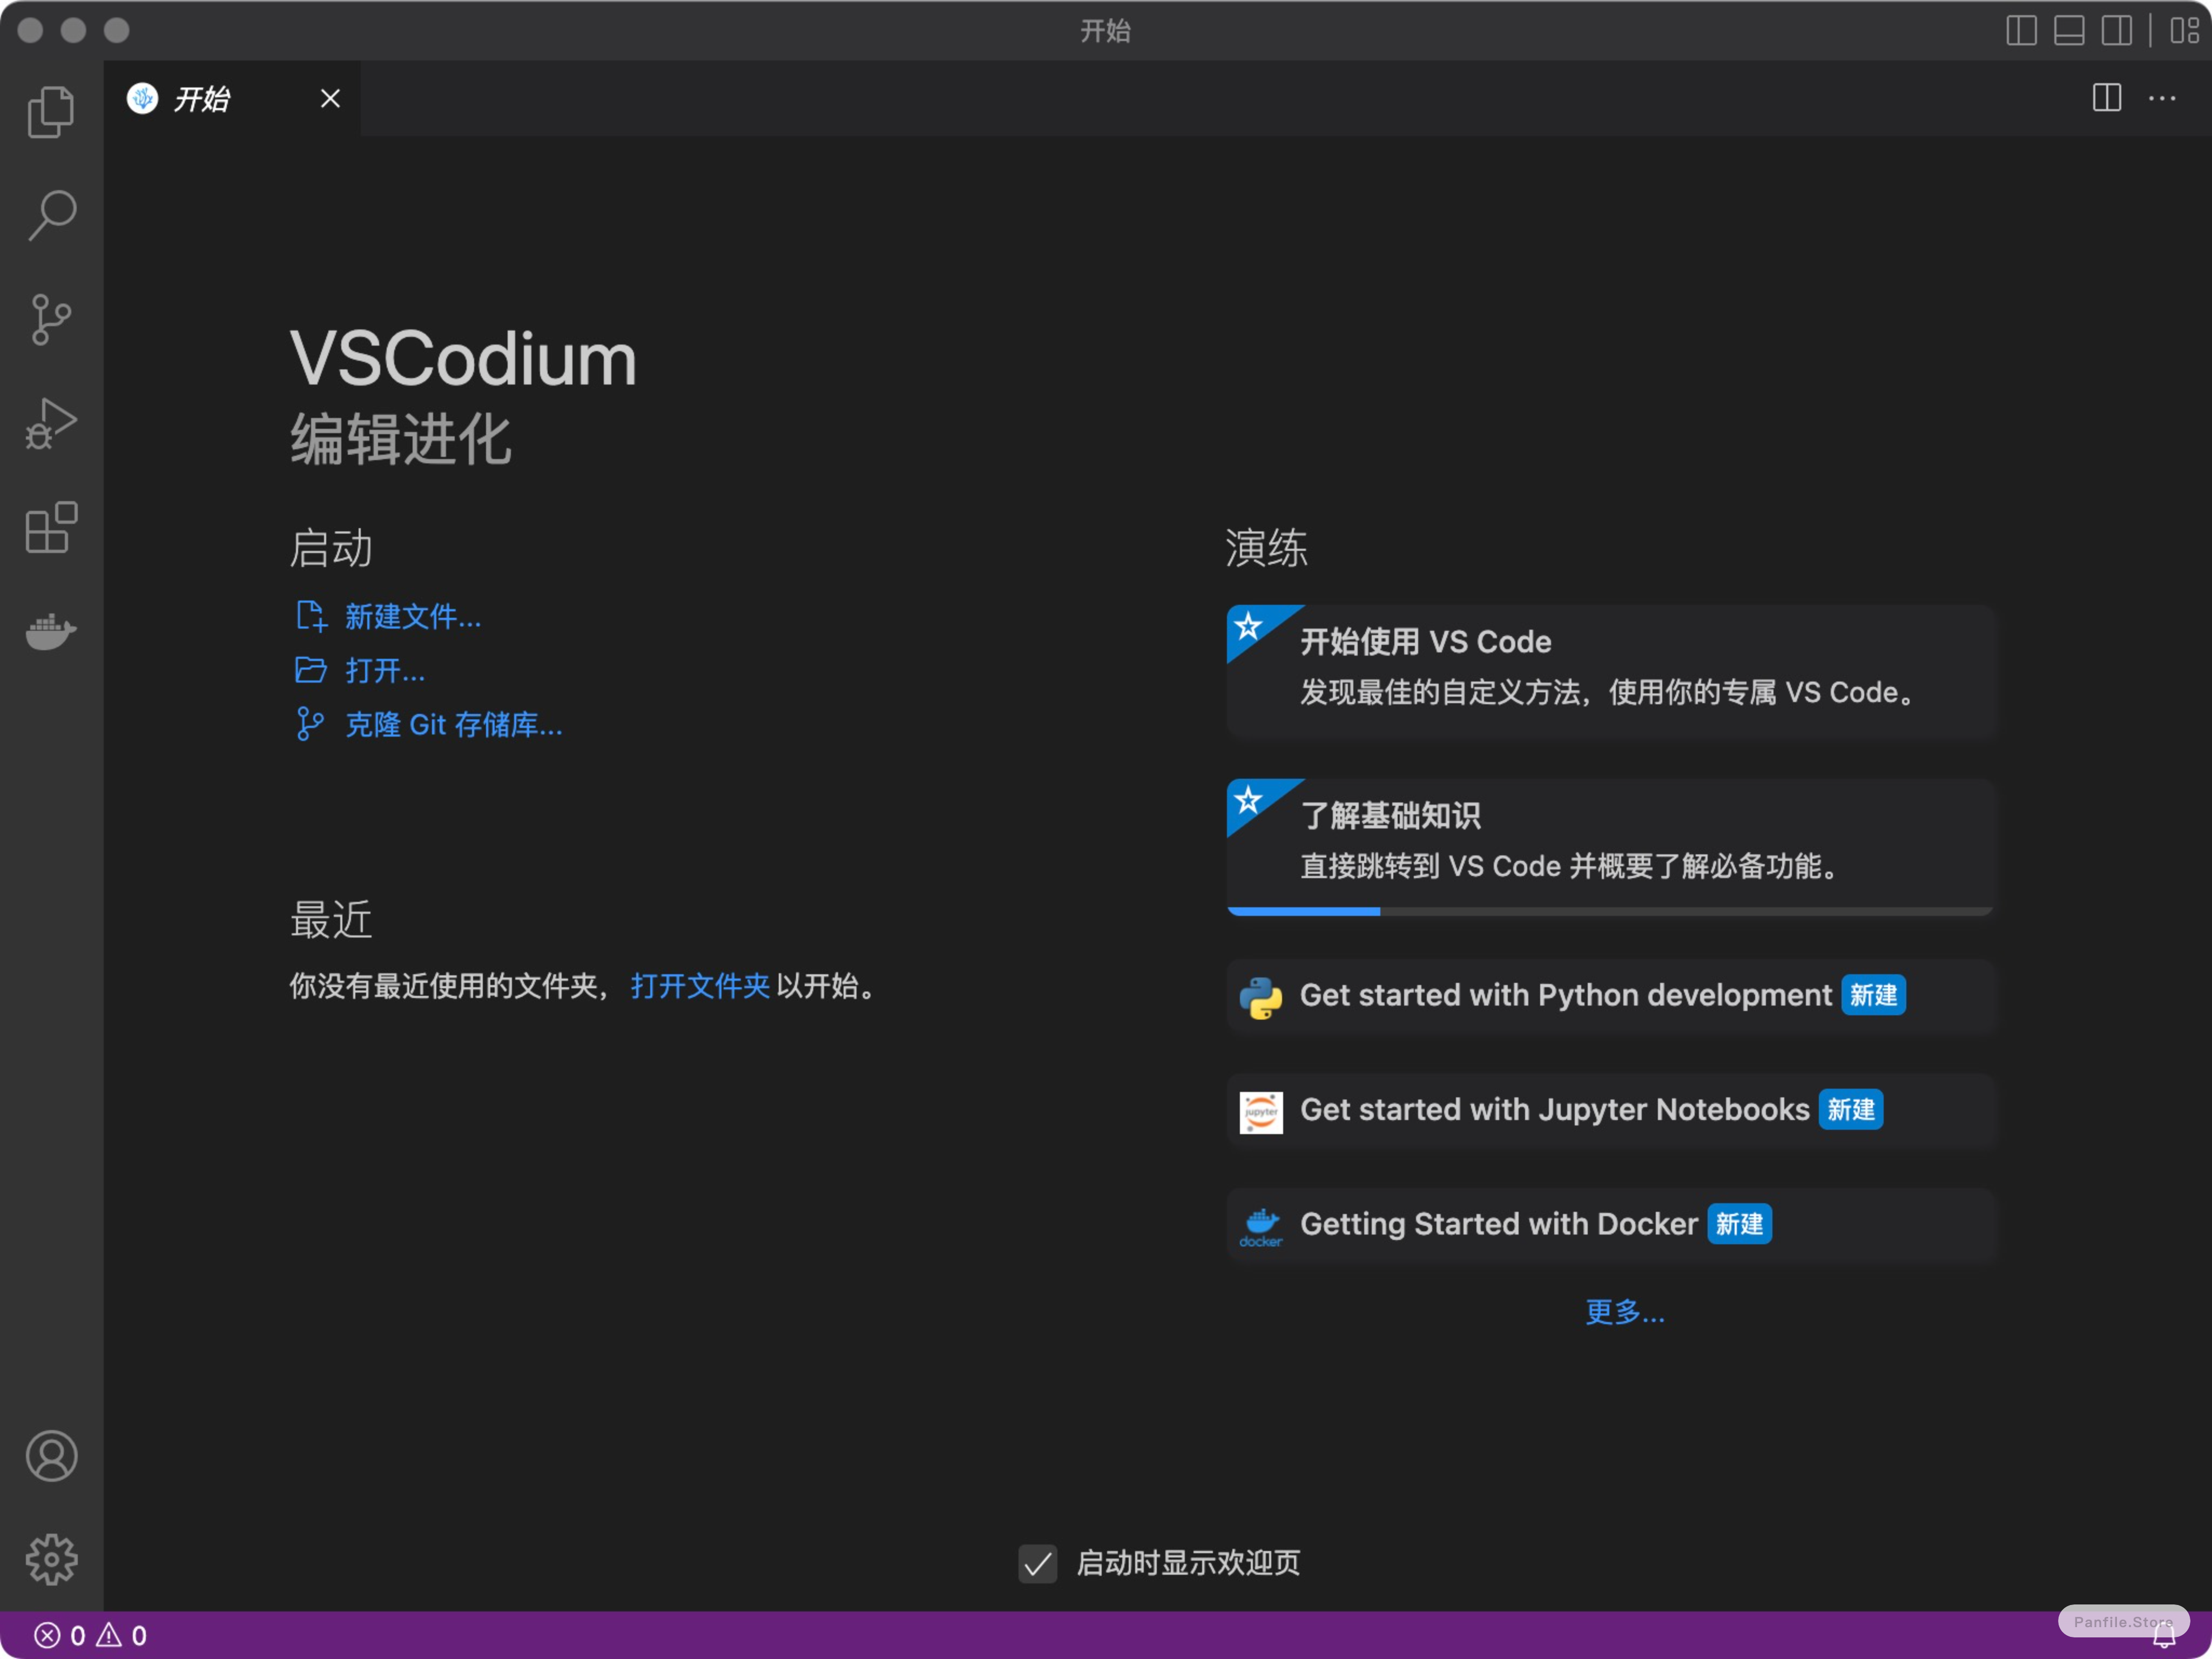This screenshot has width=2212, height=1659.
Task: Click the 新建 badge on Docker walkthrough
Action: [1740, 1224]
